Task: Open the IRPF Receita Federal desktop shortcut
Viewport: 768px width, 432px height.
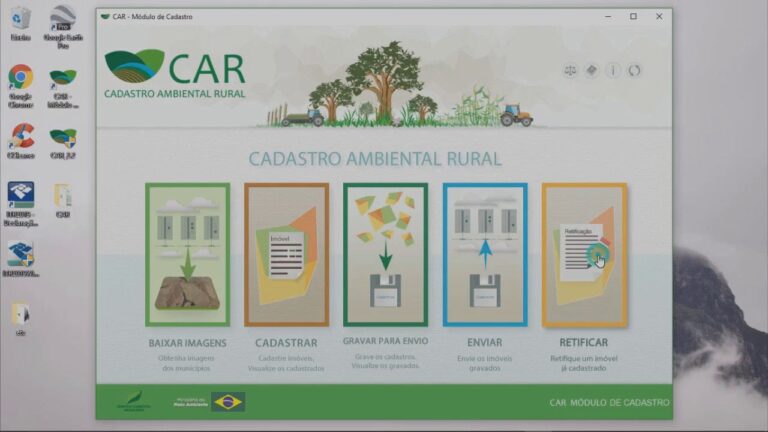Action: pos(21,204)
